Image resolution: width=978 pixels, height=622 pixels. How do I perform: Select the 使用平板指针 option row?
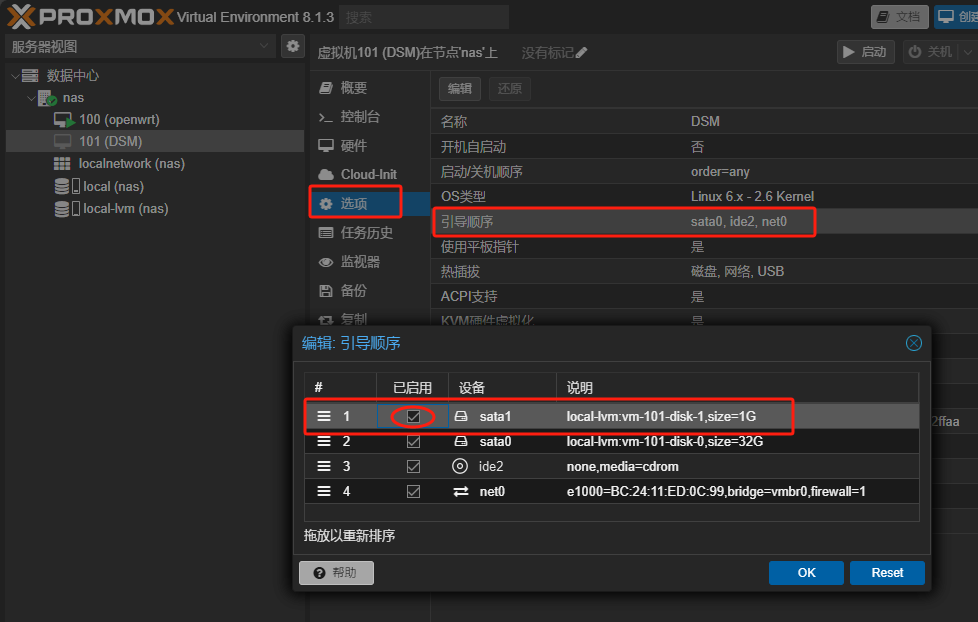point(704,246)
